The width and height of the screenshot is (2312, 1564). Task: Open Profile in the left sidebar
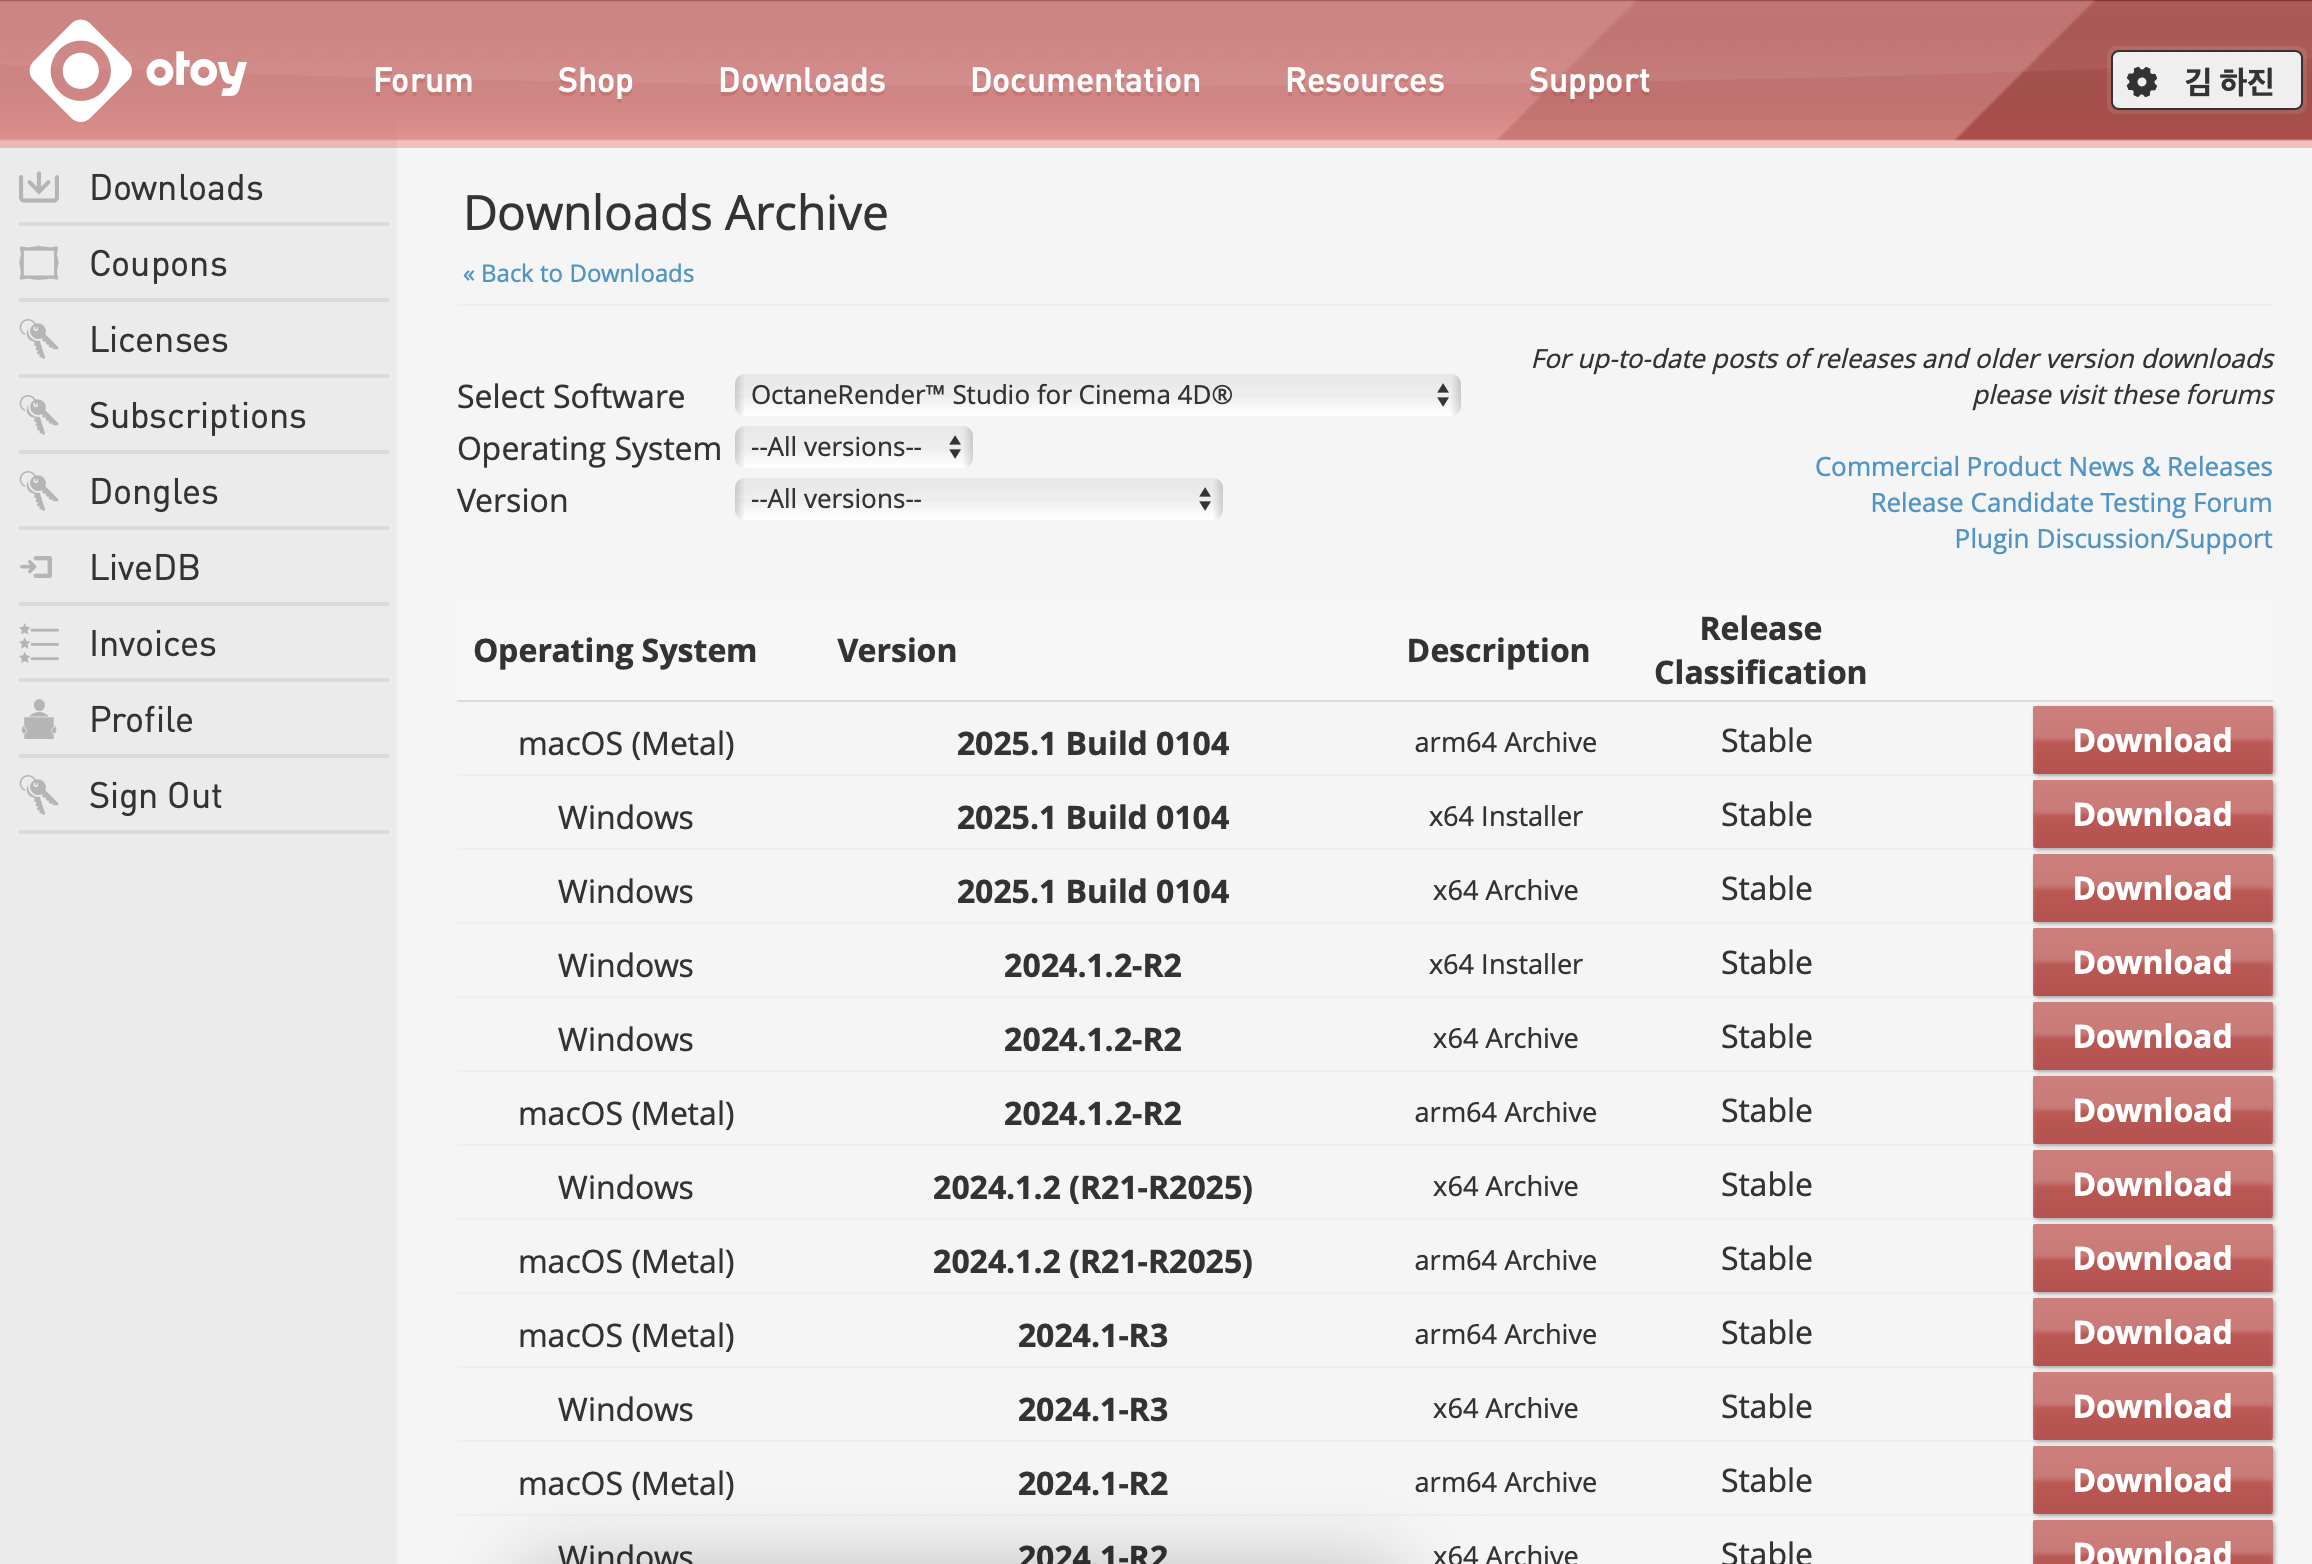point(204,719)
